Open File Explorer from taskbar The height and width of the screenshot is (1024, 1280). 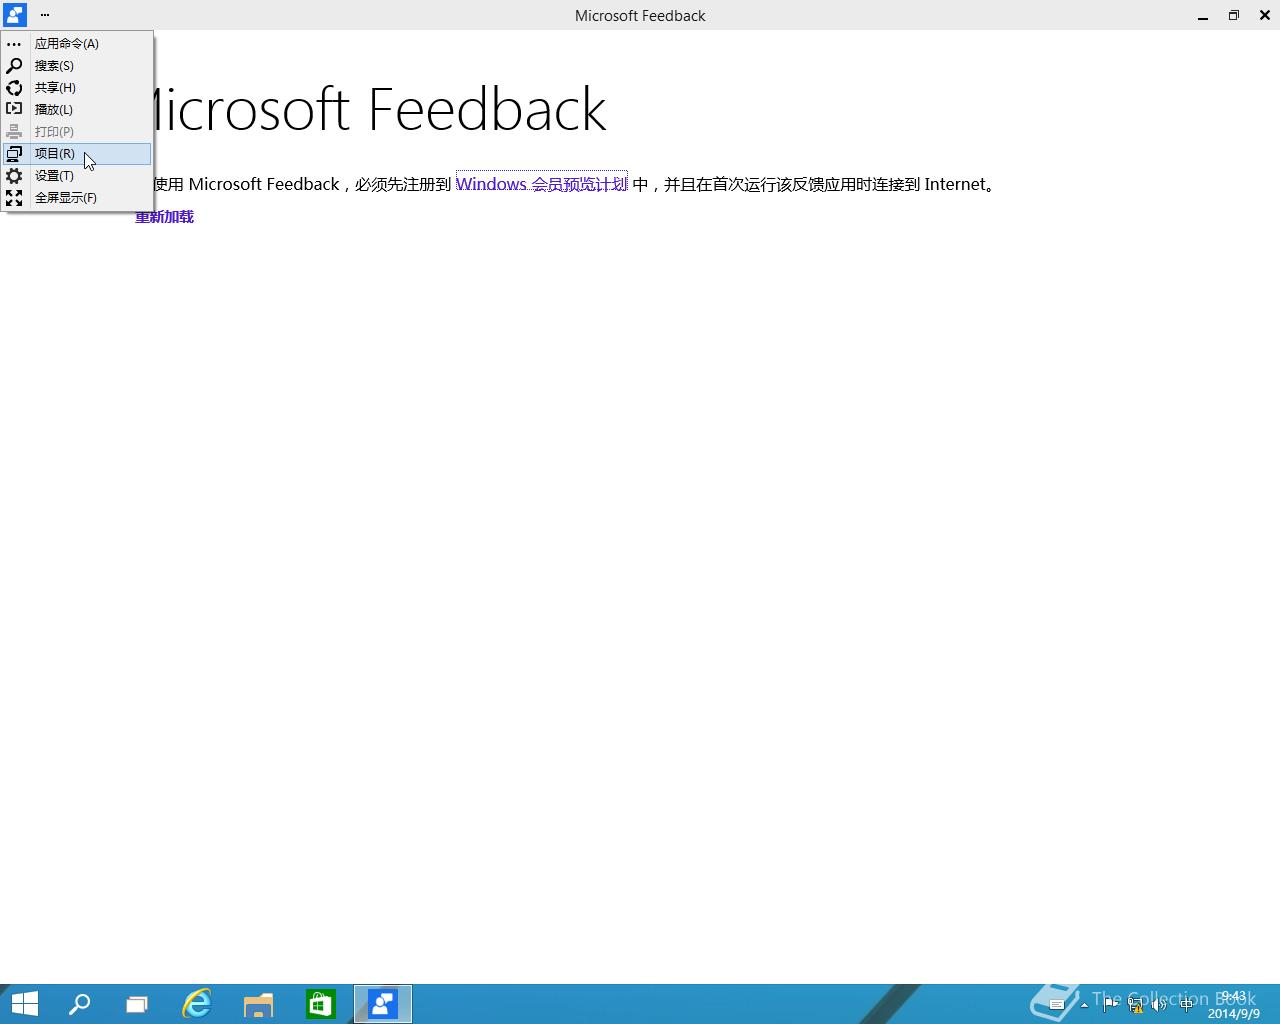tap(259, 1004)
